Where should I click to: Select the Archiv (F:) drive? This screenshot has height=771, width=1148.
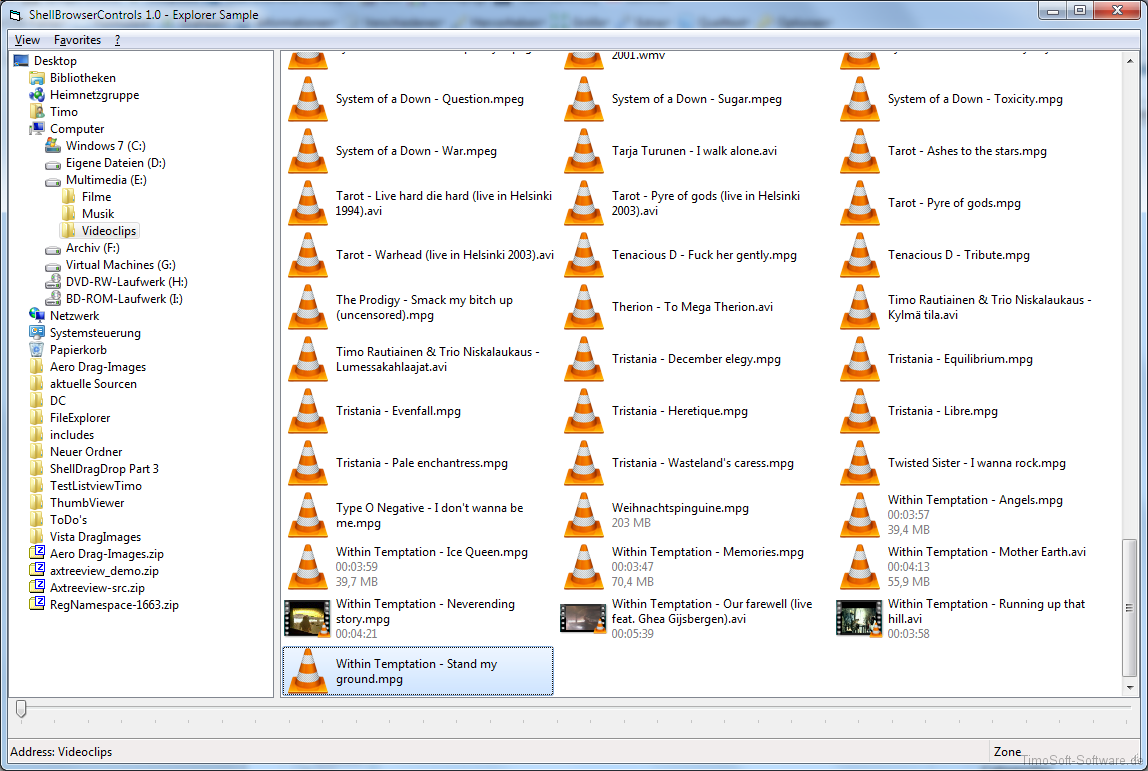click(92, 247)
